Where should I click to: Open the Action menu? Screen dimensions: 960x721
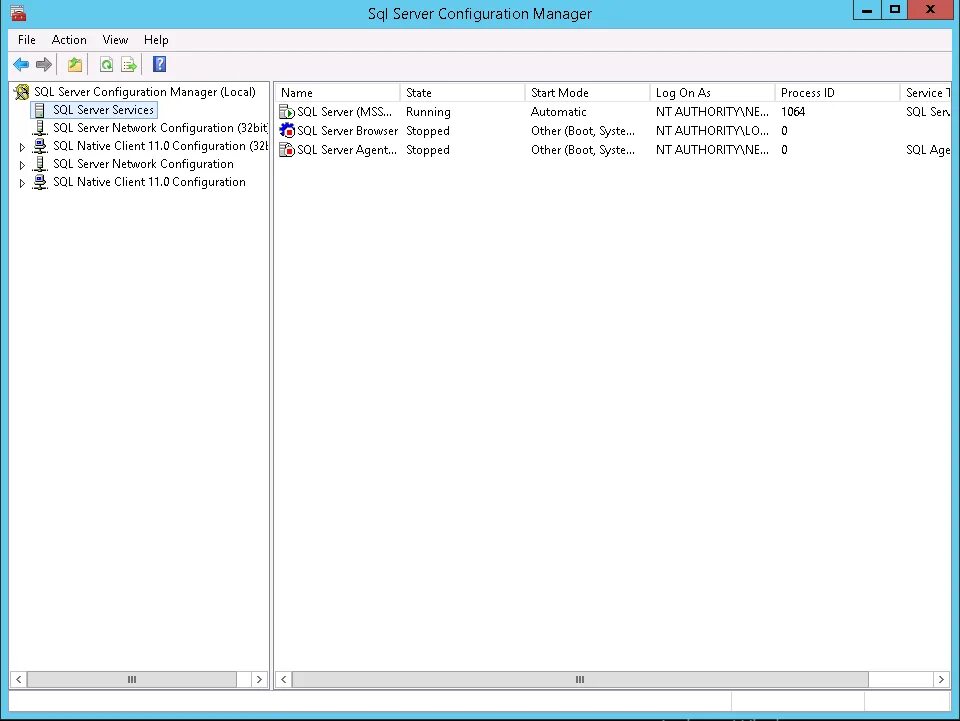[69, 40]
